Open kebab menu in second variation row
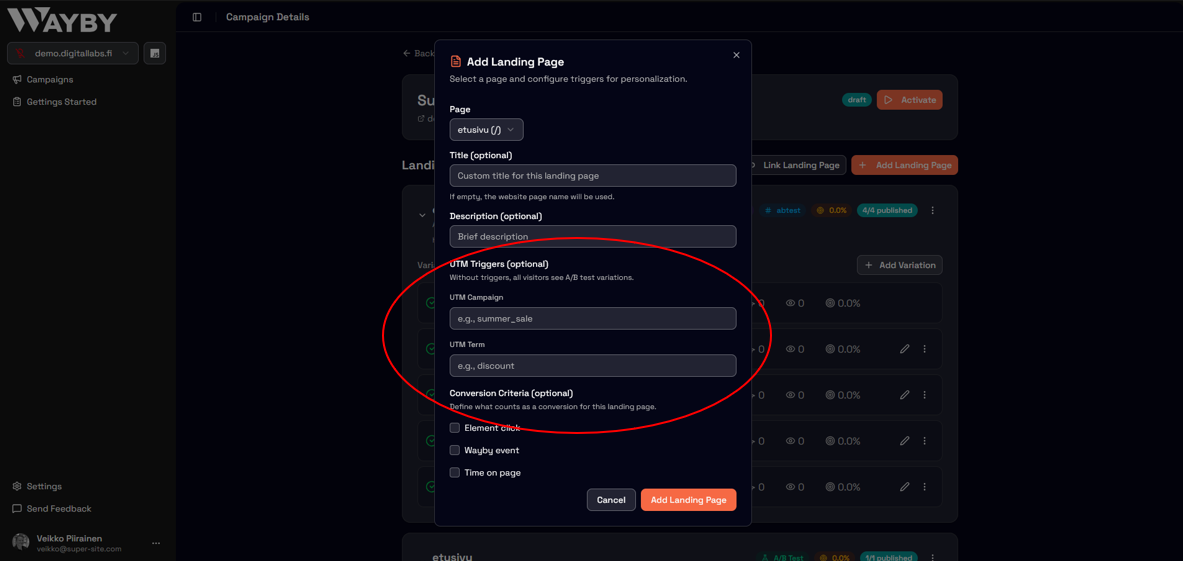This screenshot has width=1183, height=561. (x=925, y=349)
